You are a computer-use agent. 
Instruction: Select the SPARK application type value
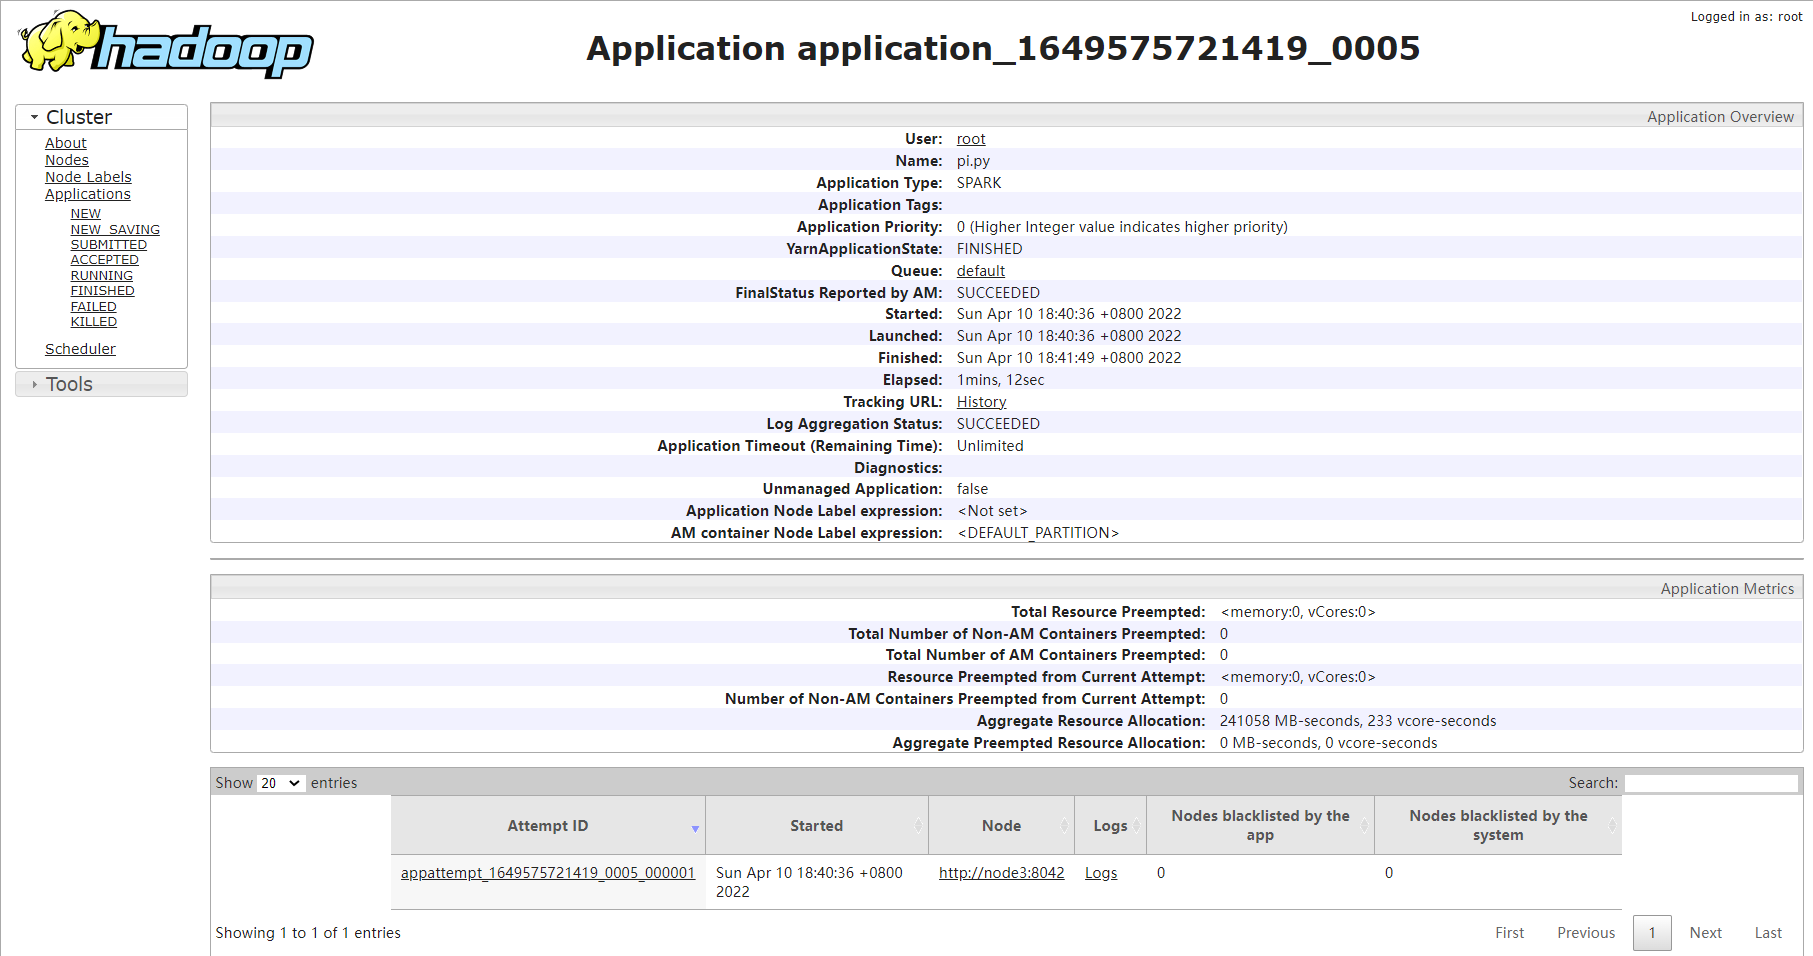(979, 183)
